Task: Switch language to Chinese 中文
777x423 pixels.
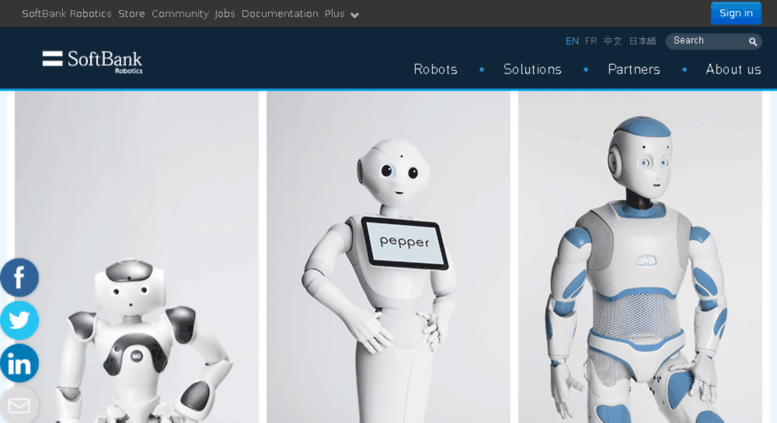Action: pyautogui.click(x=612, y=41)
